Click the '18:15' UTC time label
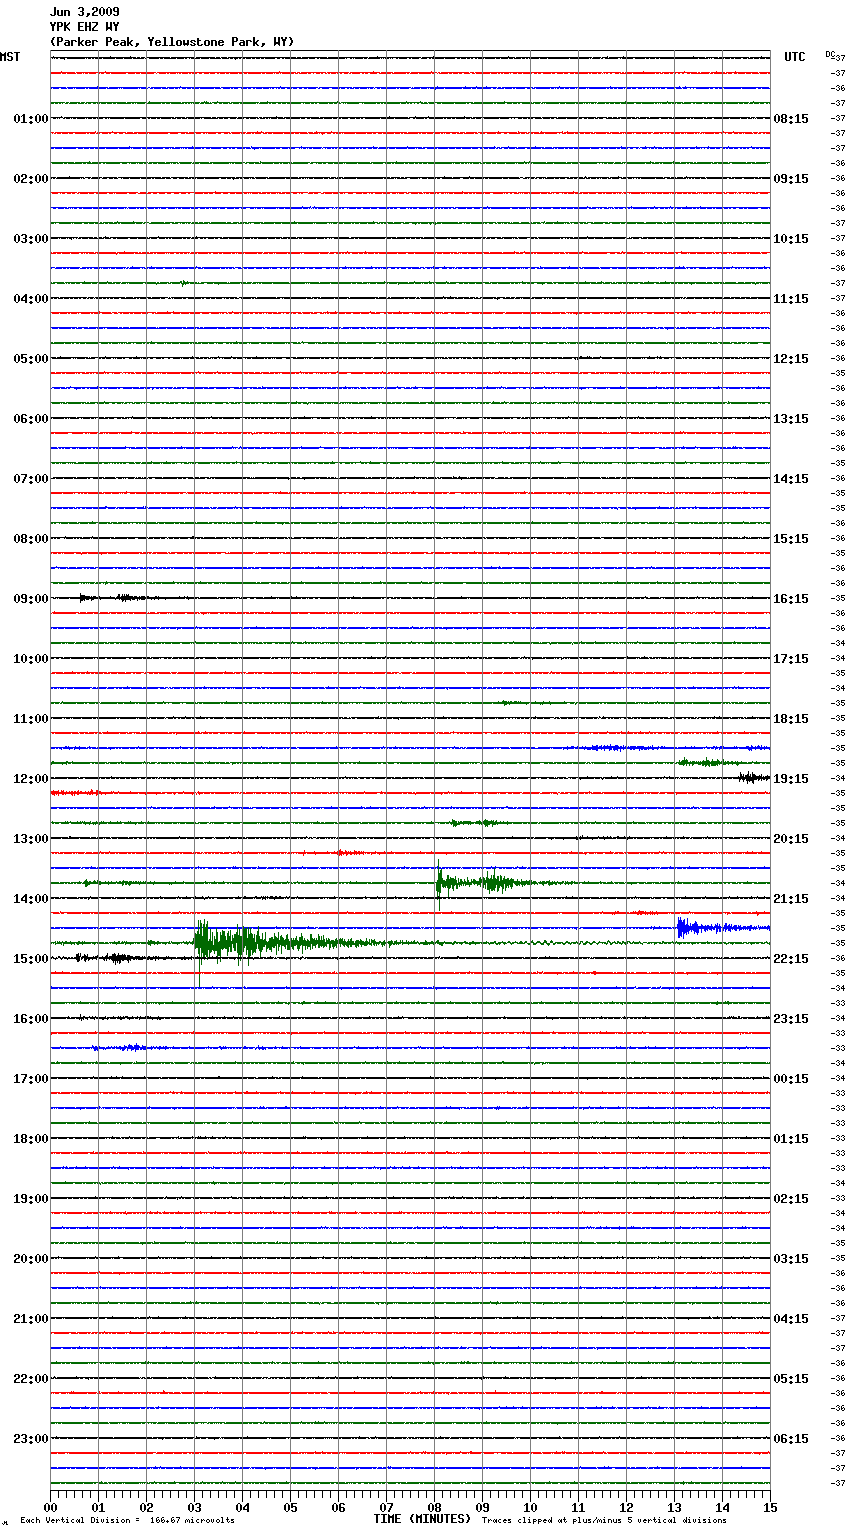850x1534 pixels. click(791, 719)
